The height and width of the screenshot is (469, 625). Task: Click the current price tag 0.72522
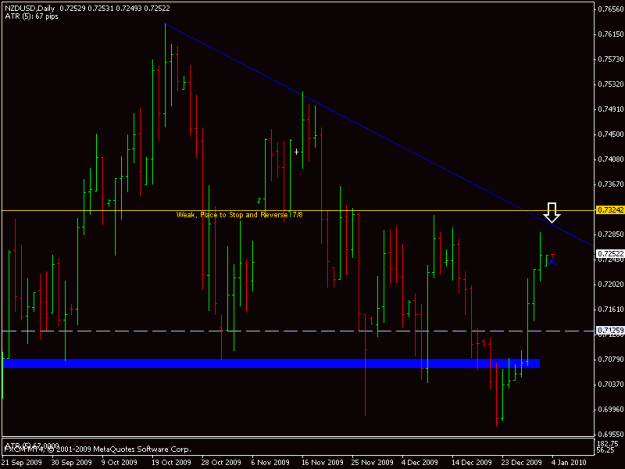[610, 253]
